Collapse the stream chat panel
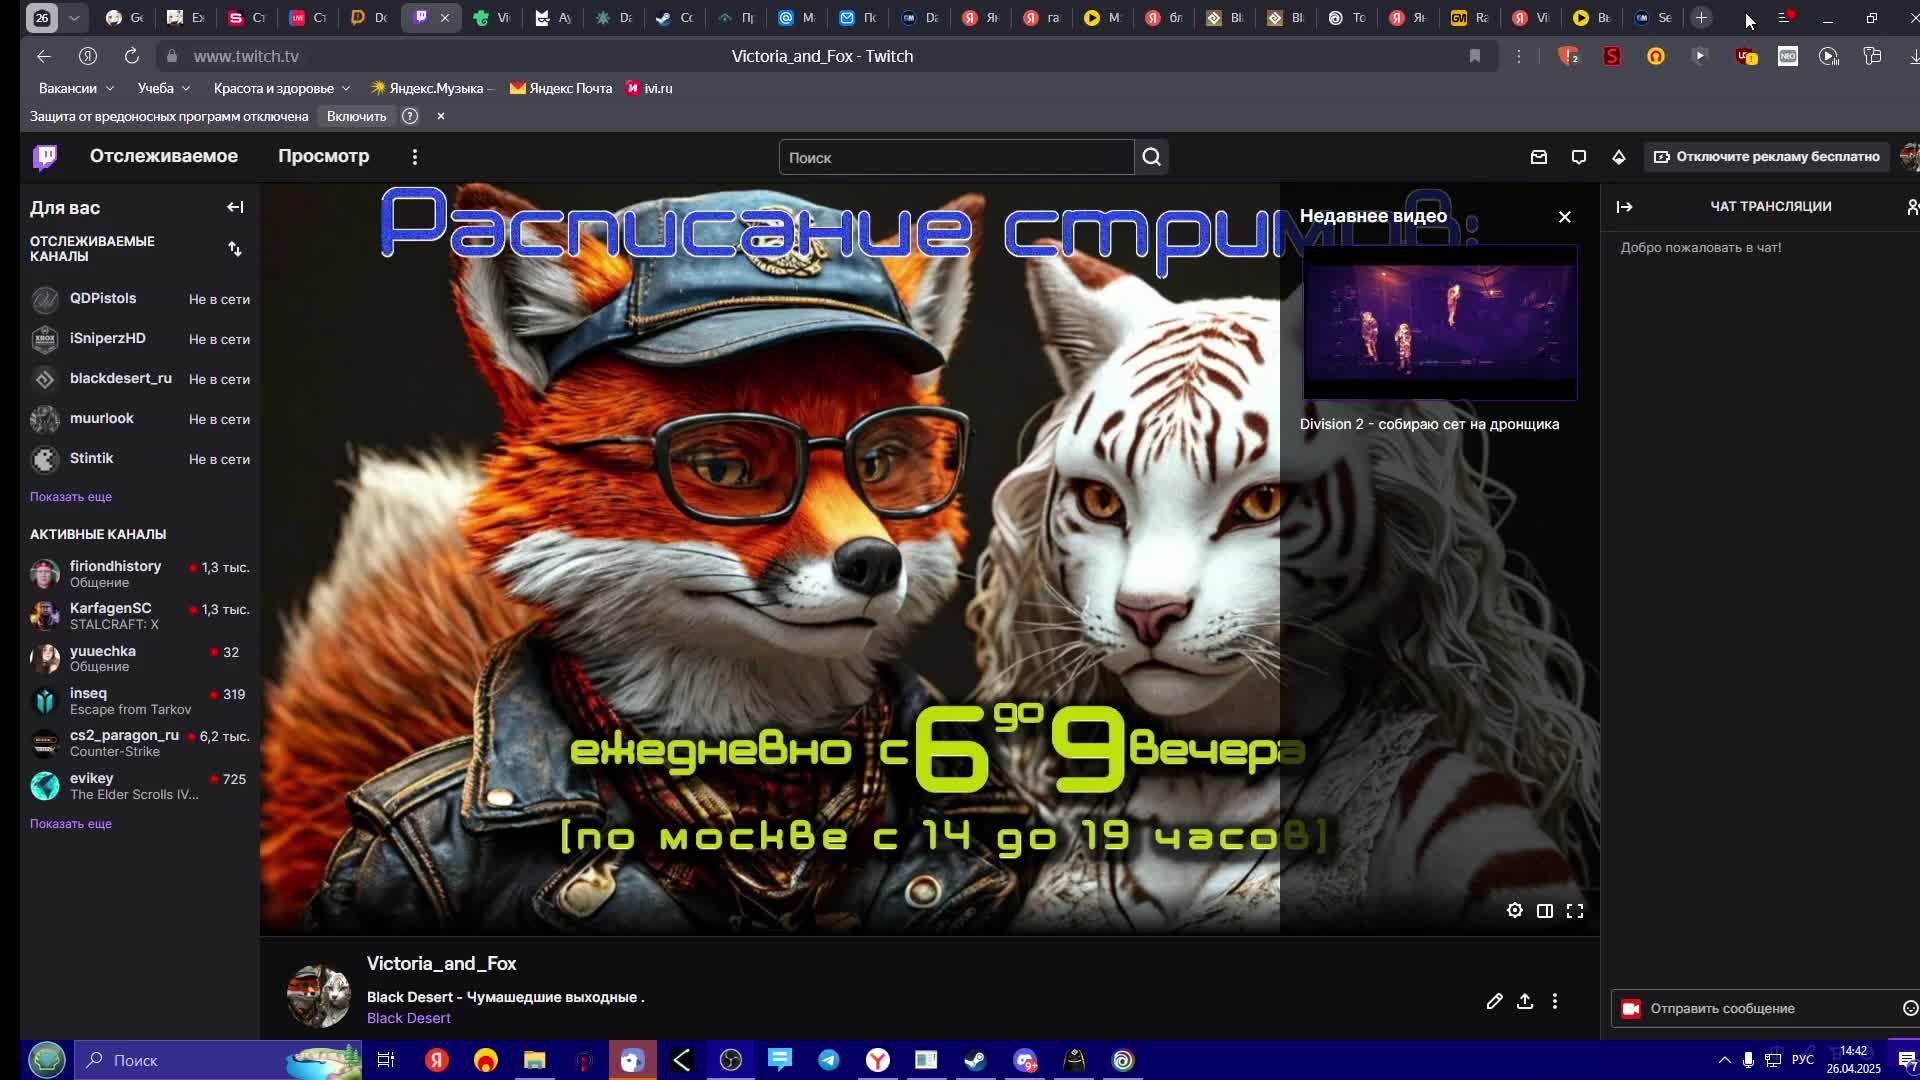Screen dimensions: 1920x1080 (1624, 206)
